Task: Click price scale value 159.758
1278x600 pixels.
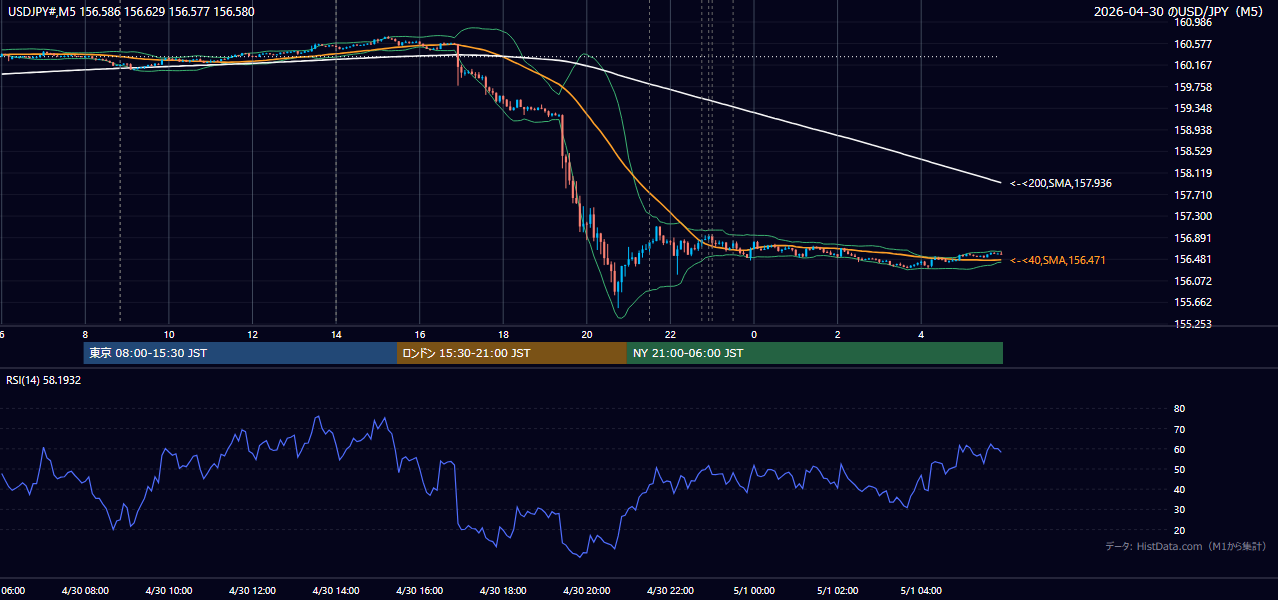Action: pyautogui.click(x=1193, y=87)
